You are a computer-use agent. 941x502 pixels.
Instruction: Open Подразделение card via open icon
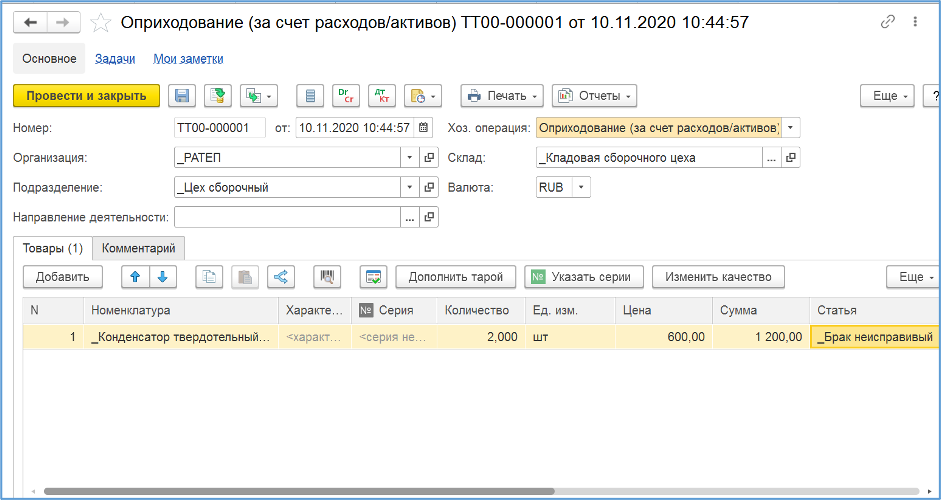click(429, 187)
